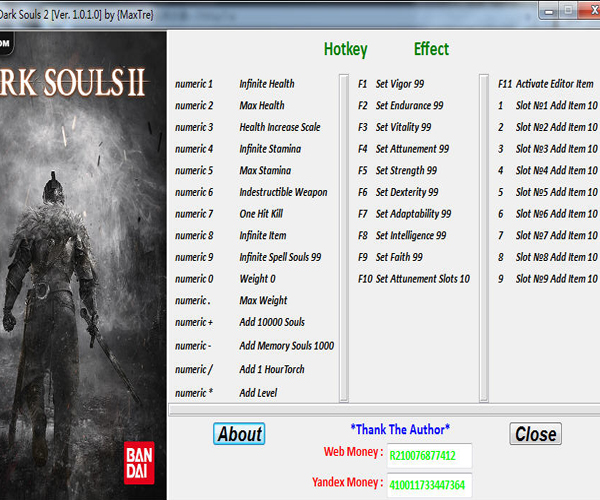600x500 pixels.
Task: Select the Weight 0 effect text
Action: 258,279
